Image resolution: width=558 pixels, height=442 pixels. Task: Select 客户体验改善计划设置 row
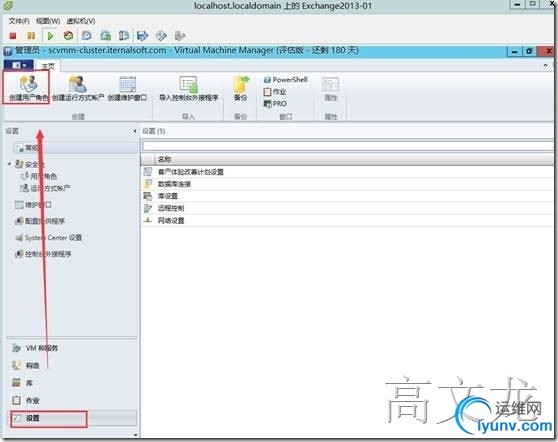coord(347,172)
